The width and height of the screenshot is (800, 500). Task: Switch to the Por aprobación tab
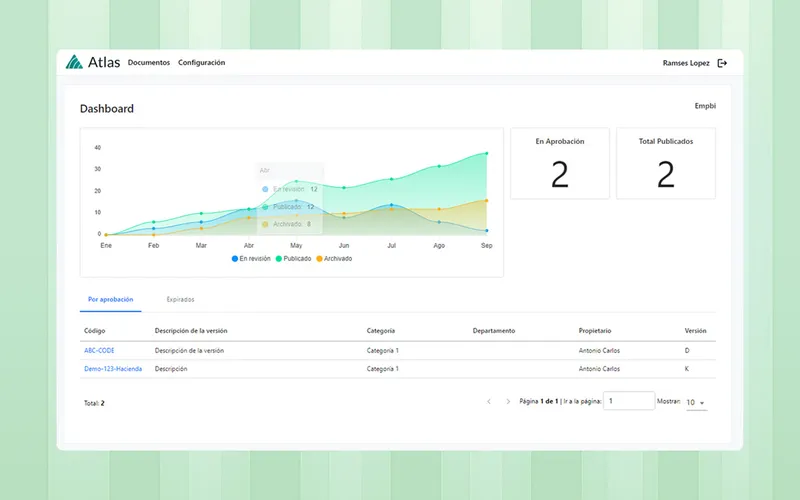pyautogui.click(x=111, y=299)
